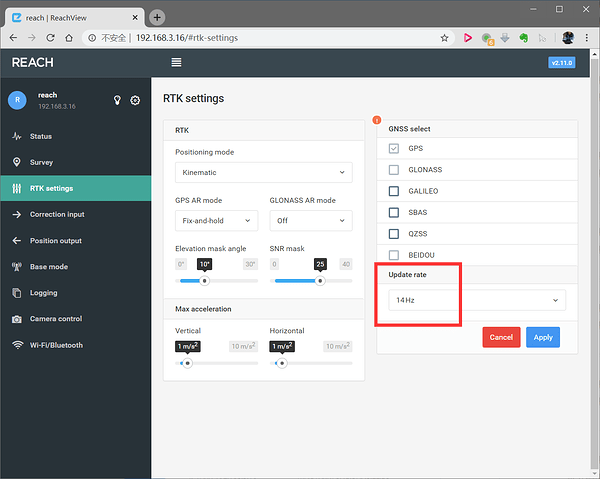The height and width of the screenshot is (479, 600).
Task: Click site security info icon
Action: (x=92, y=38)
